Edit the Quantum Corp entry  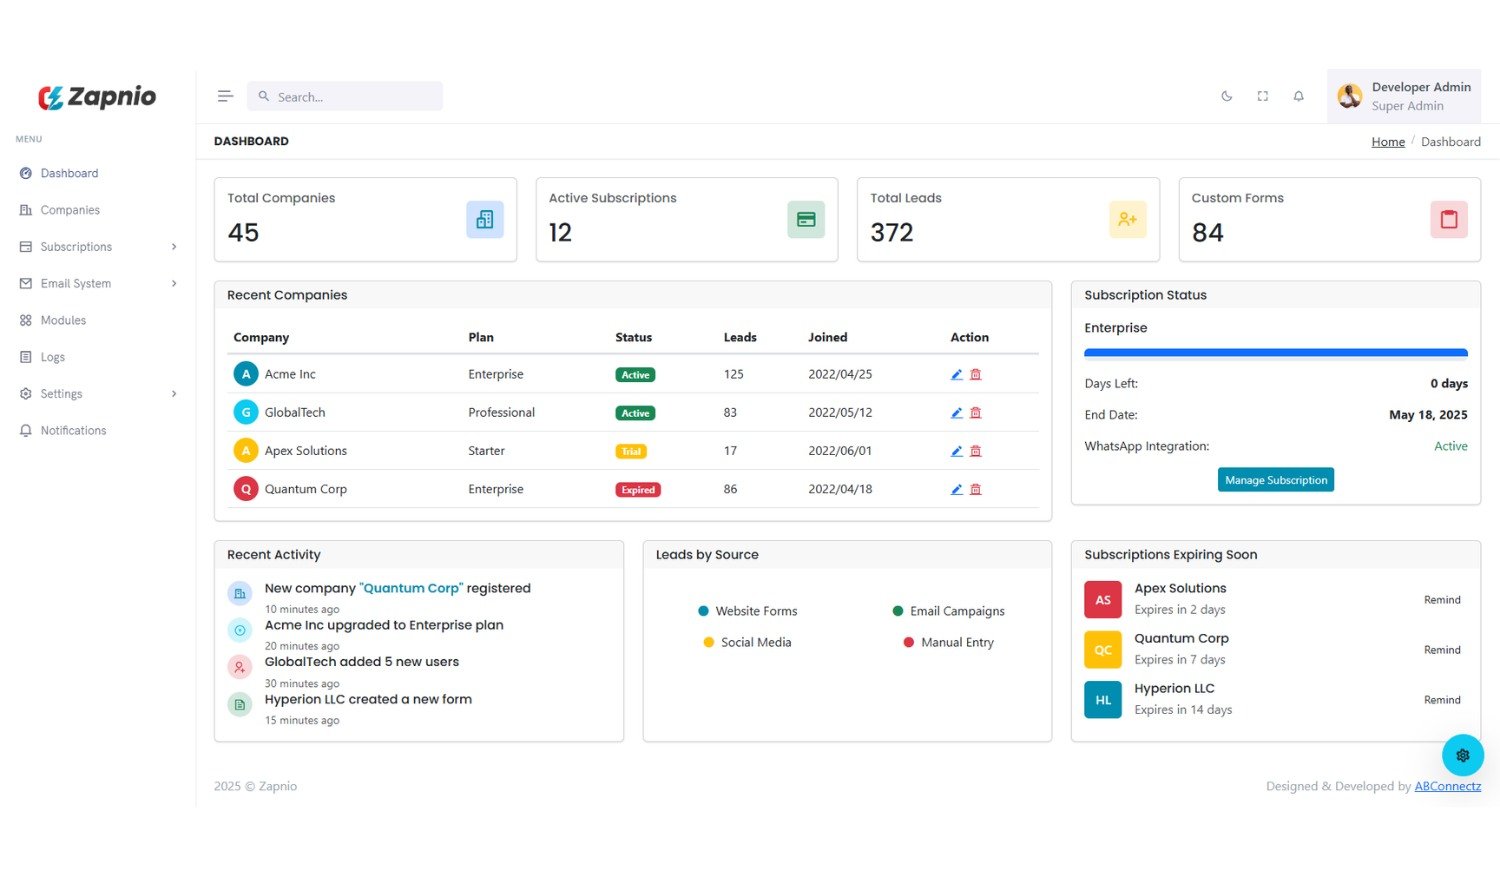pyautogui.click(x=956, y=490)
